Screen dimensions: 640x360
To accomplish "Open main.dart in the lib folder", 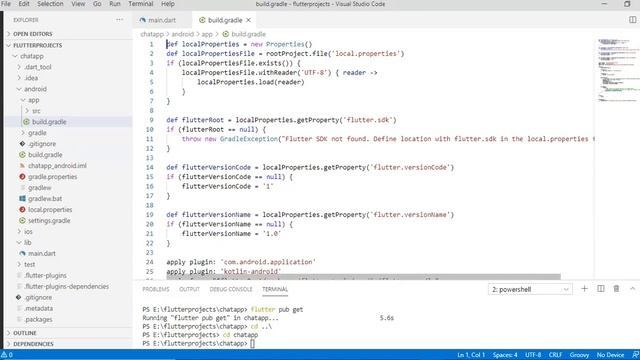I will (x=42, y=253).
